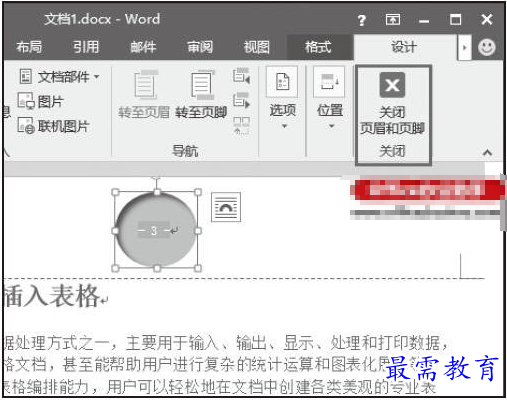The image size is (507, 400).
Task: Switch to the 引用 tab
Action: 86,47
